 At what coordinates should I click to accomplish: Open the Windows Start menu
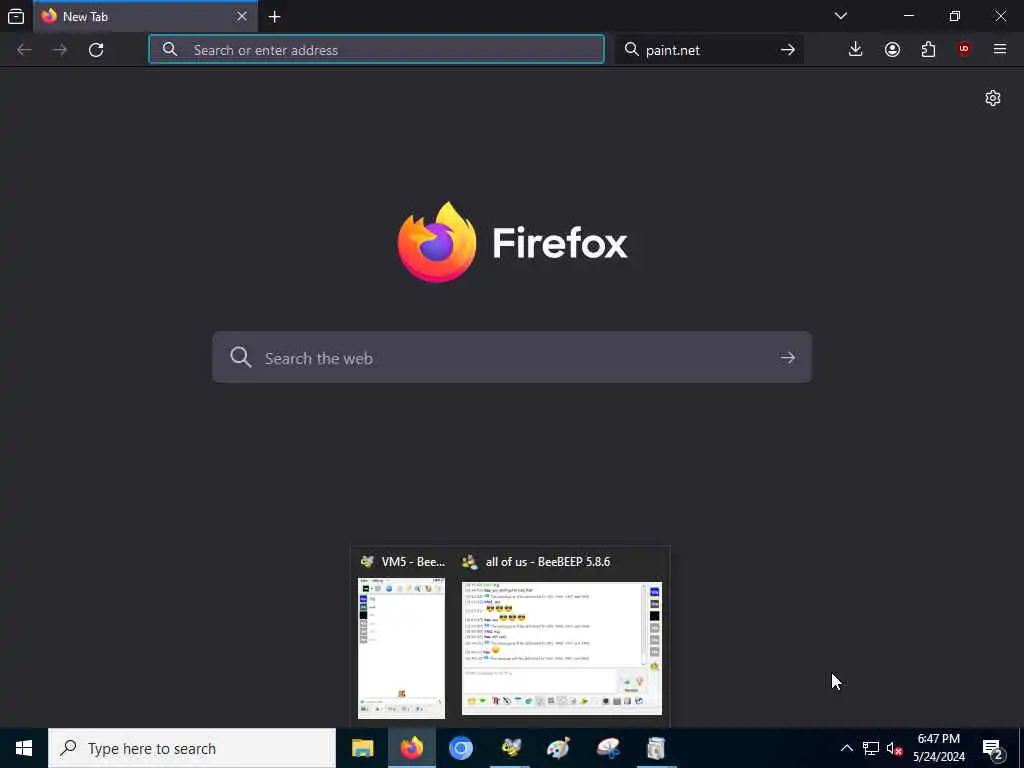coord(24,748)
